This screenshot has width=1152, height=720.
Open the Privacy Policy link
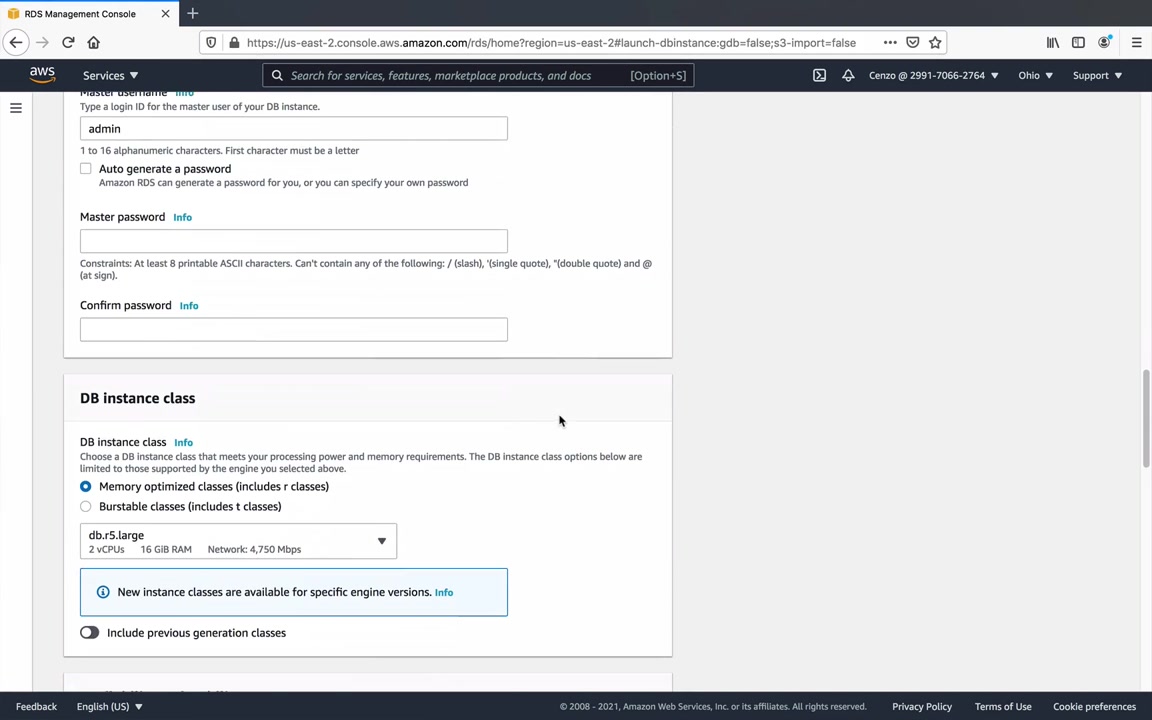tap(922, 706)
